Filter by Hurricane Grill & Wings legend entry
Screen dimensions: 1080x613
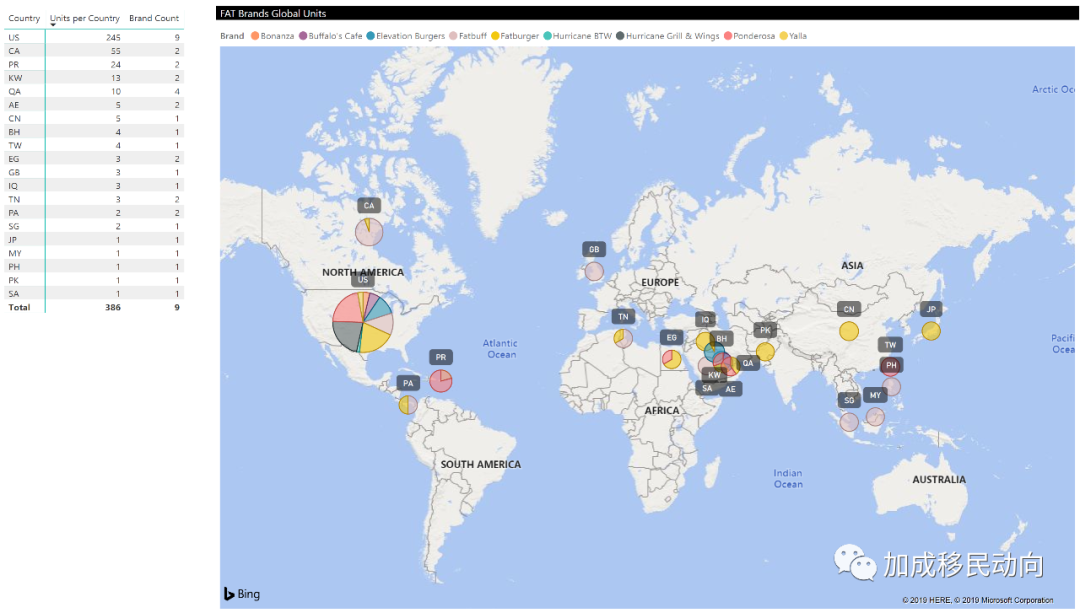667,36
